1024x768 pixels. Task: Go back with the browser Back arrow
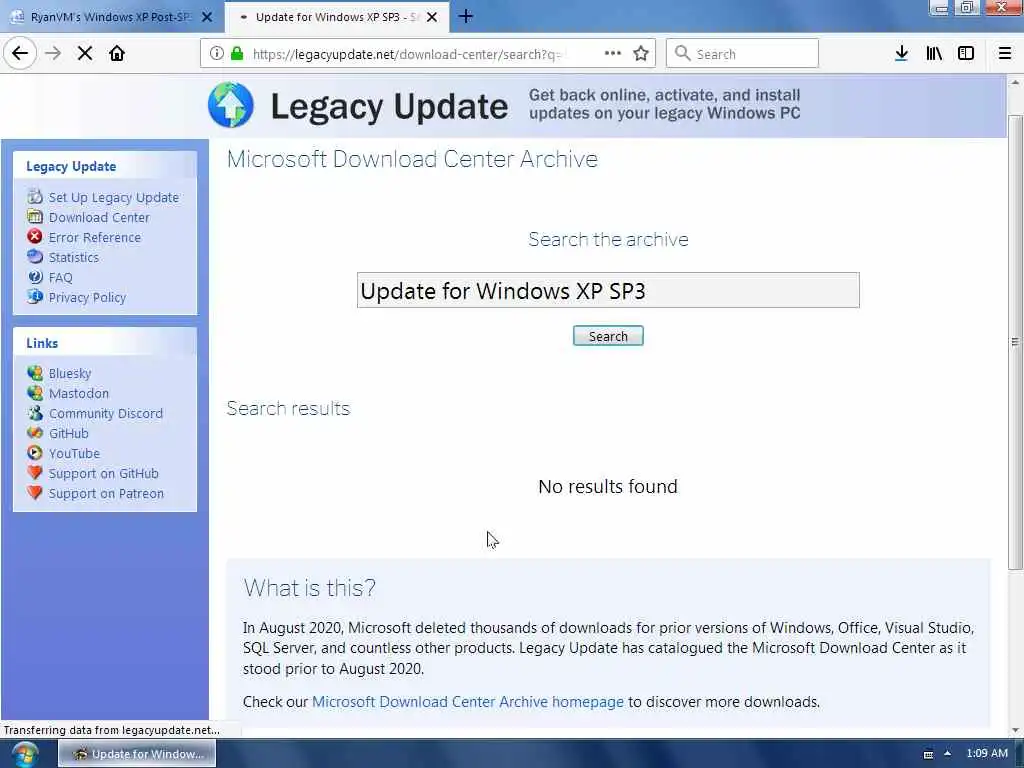(20, 54)
